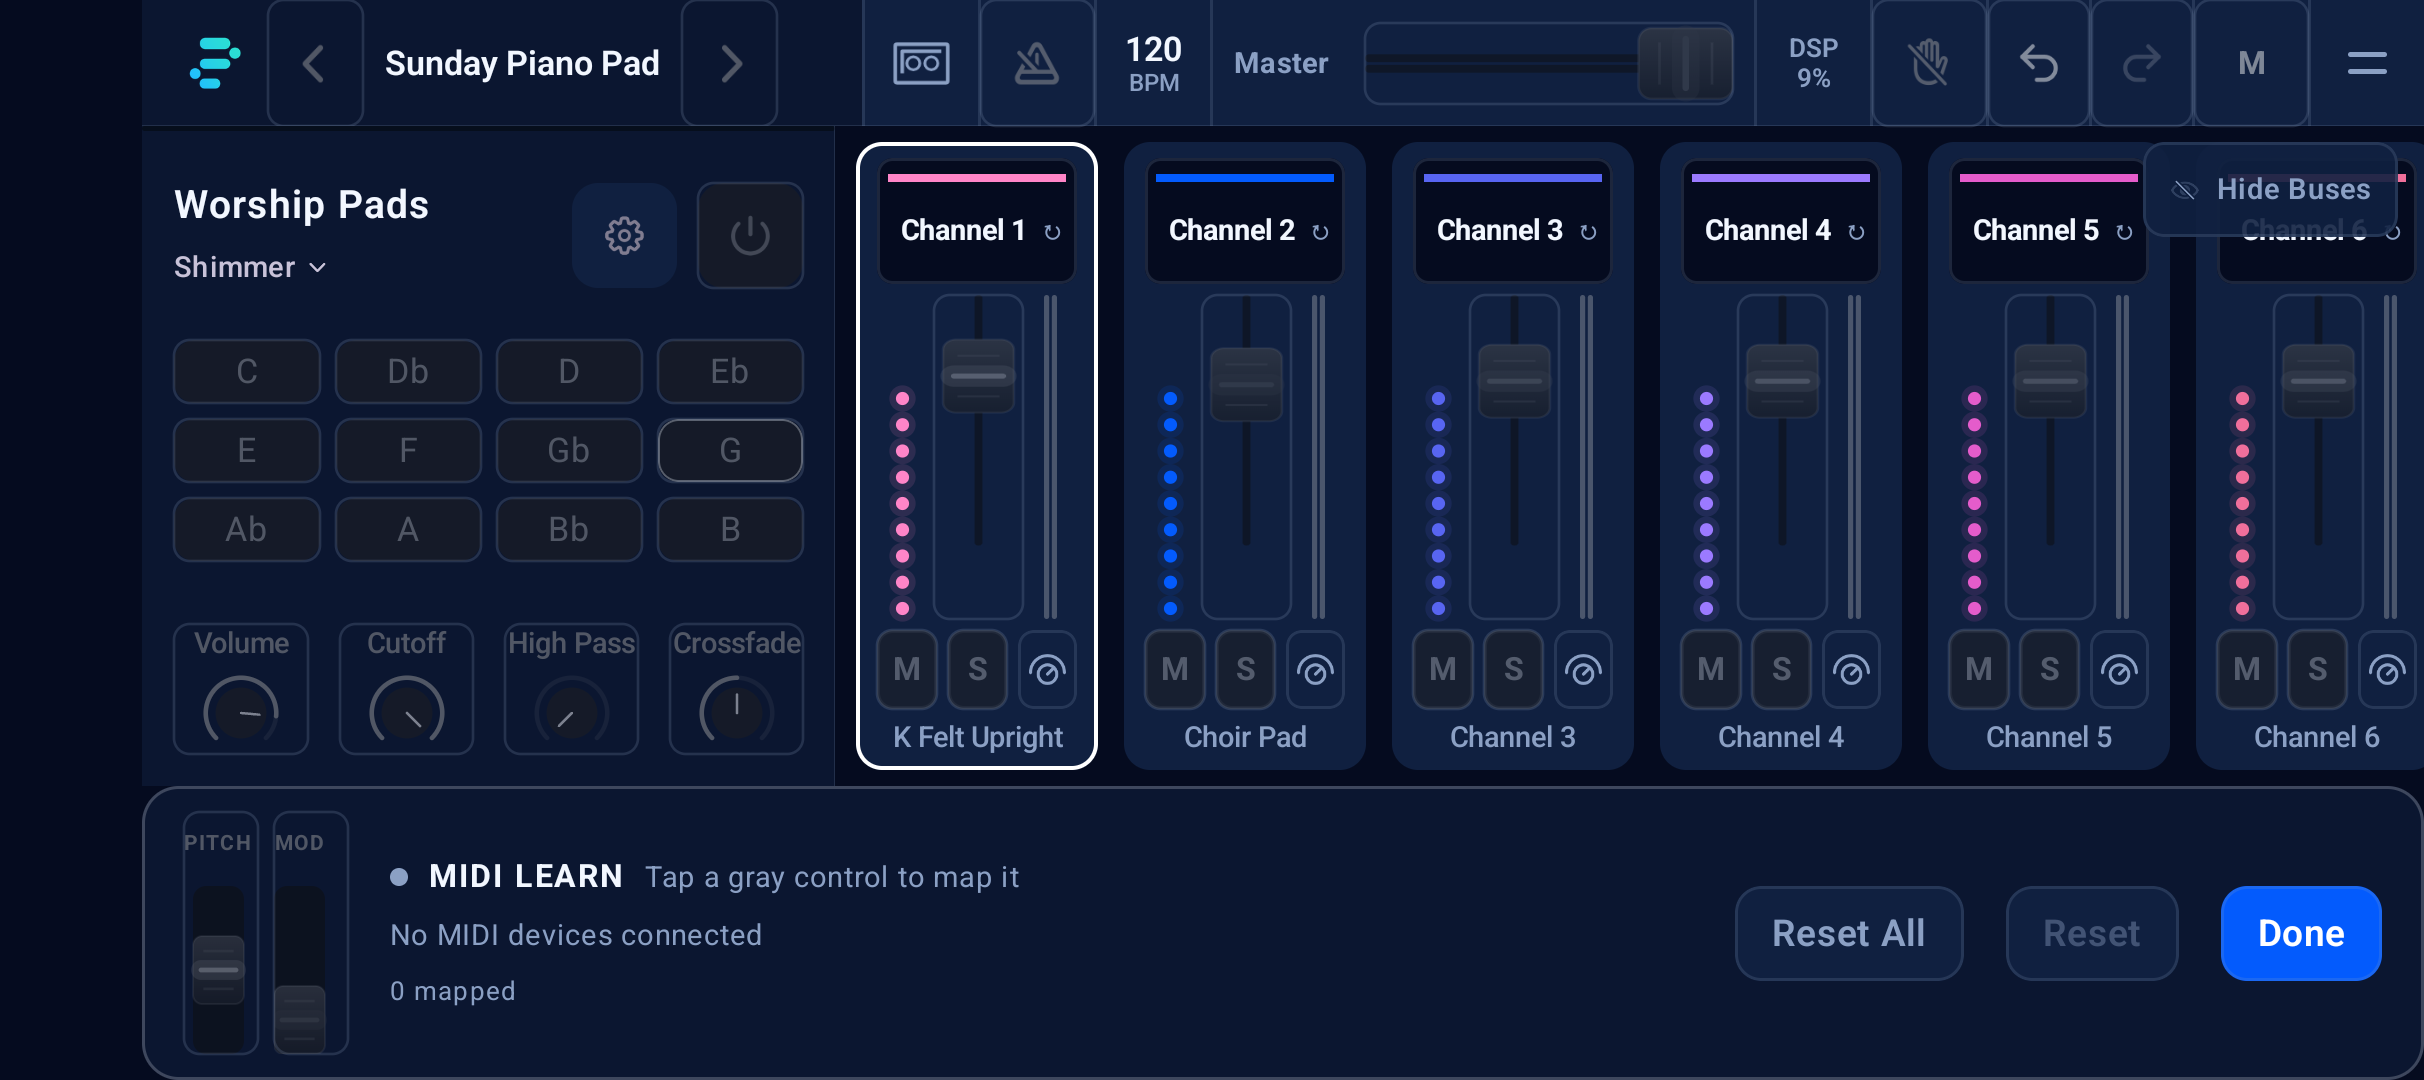2424x1080 pixels.
Task: Mute K Felt Upright channel
Action: 907,670
